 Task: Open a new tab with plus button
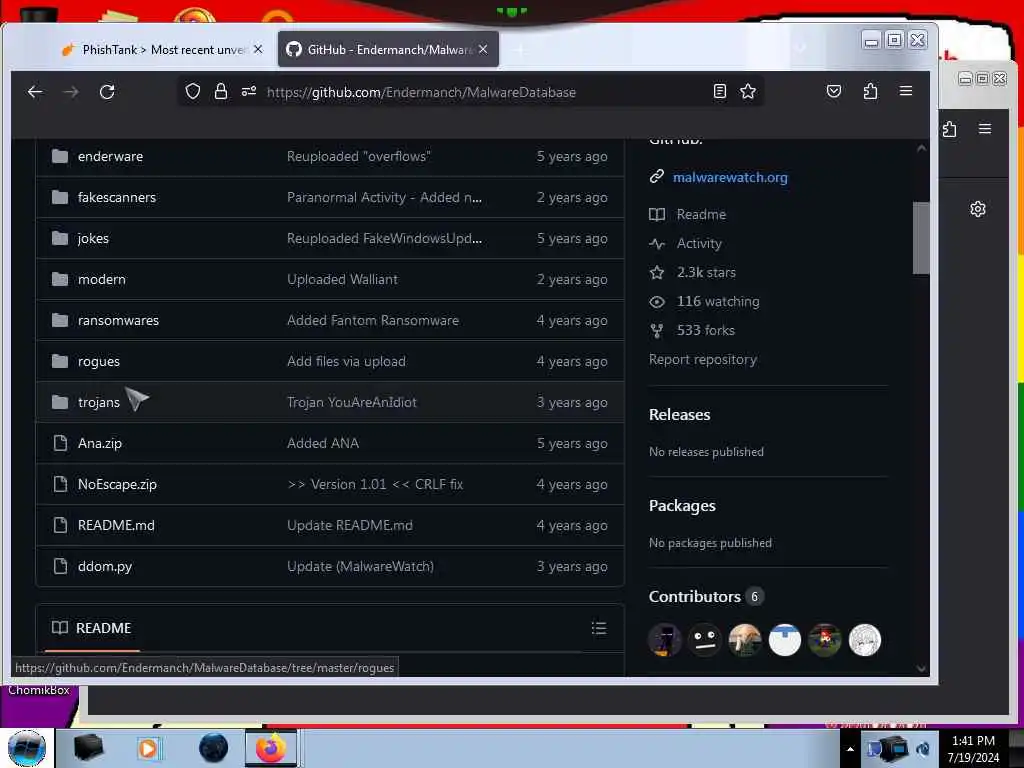click(520, 50)
